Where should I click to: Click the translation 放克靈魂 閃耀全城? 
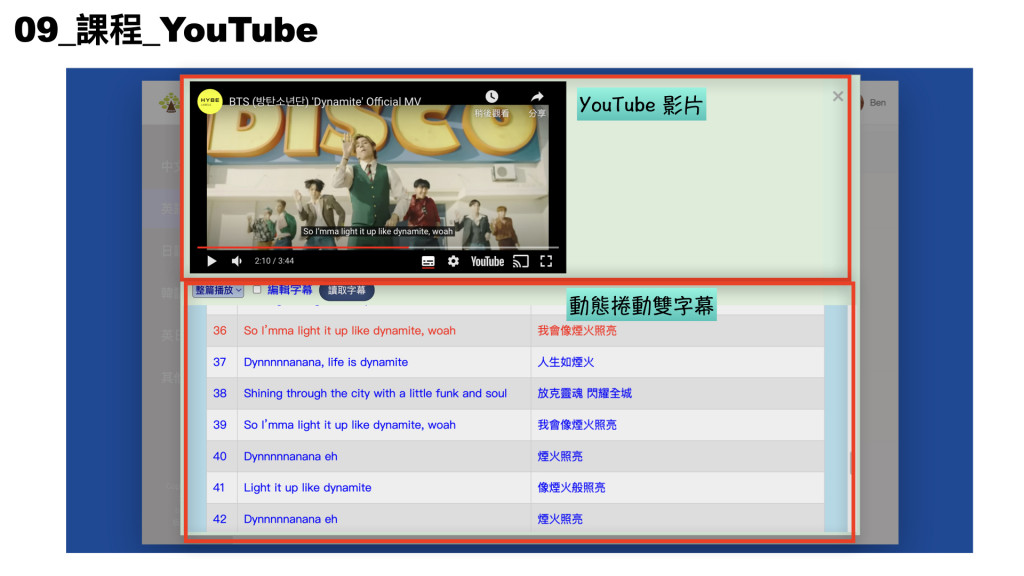coord(584,393)
